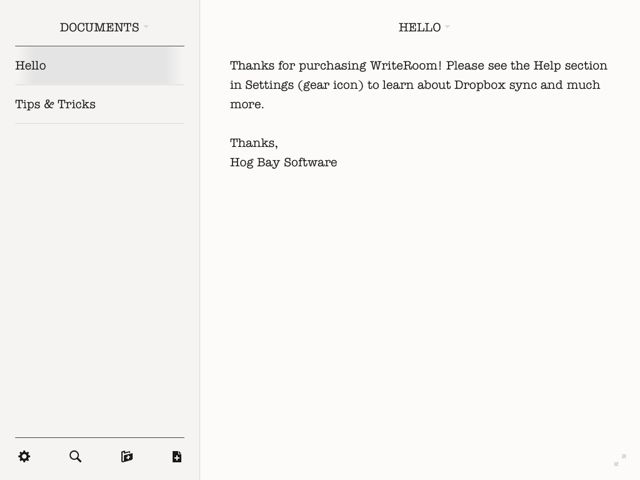This screenshot has width=640, height=480.
Task: Place the cursor on the Thanks, signature line
Action: (253, 143)
